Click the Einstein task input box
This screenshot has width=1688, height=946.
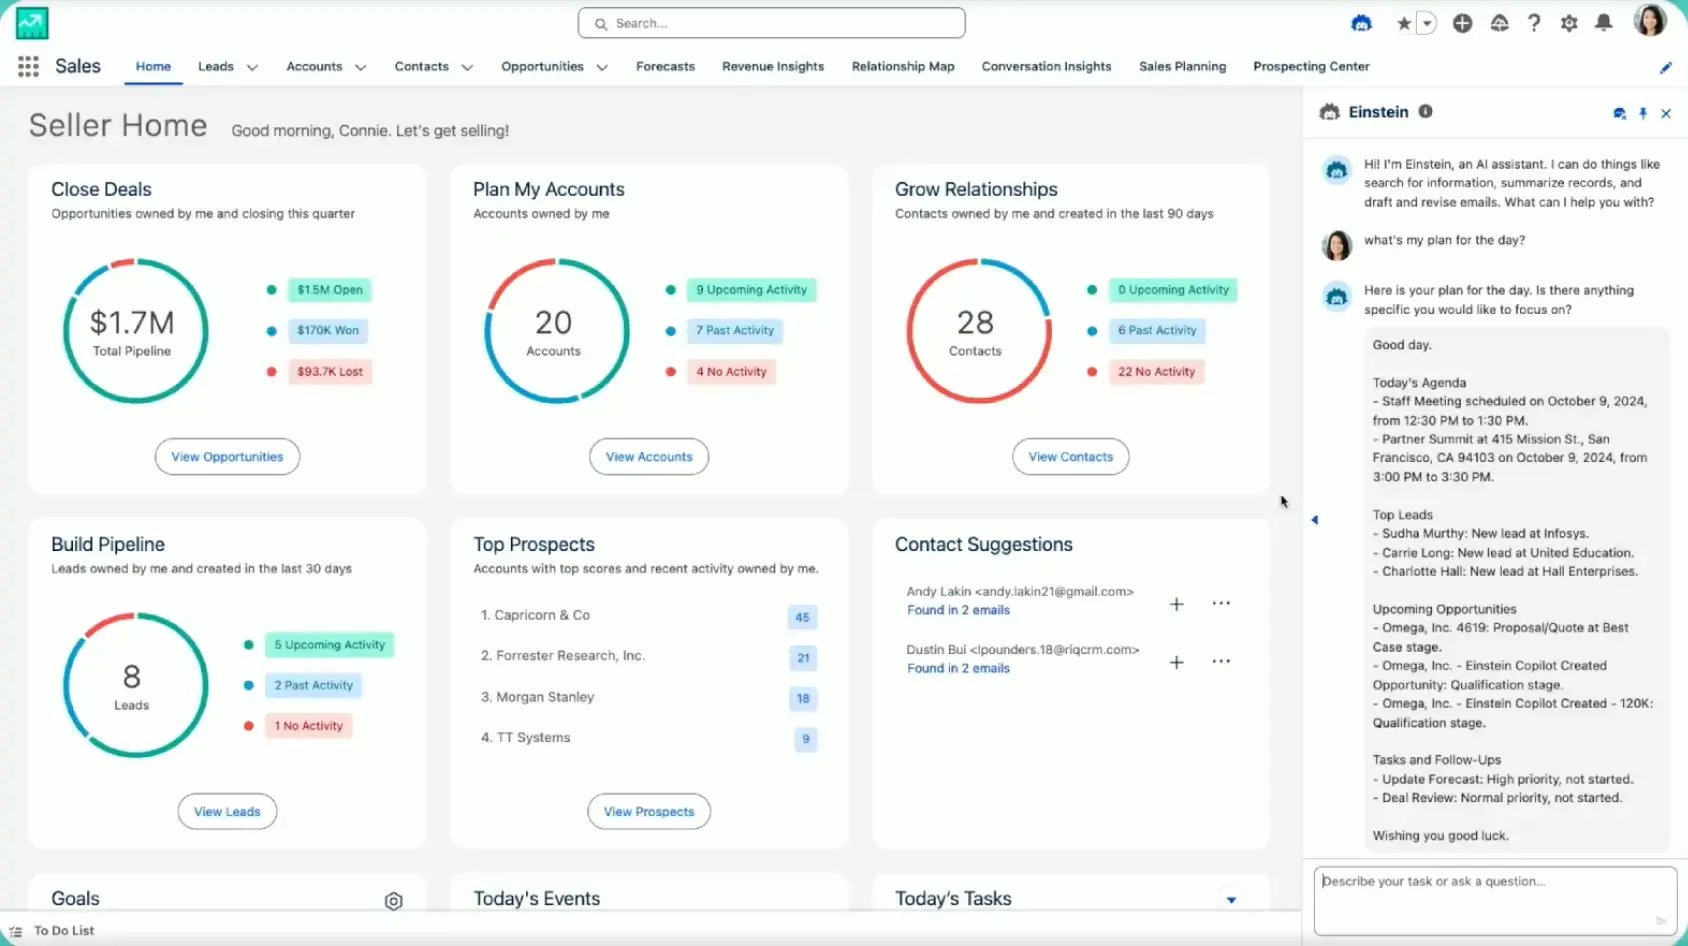pyautogui.click(x=1495, y=901)
